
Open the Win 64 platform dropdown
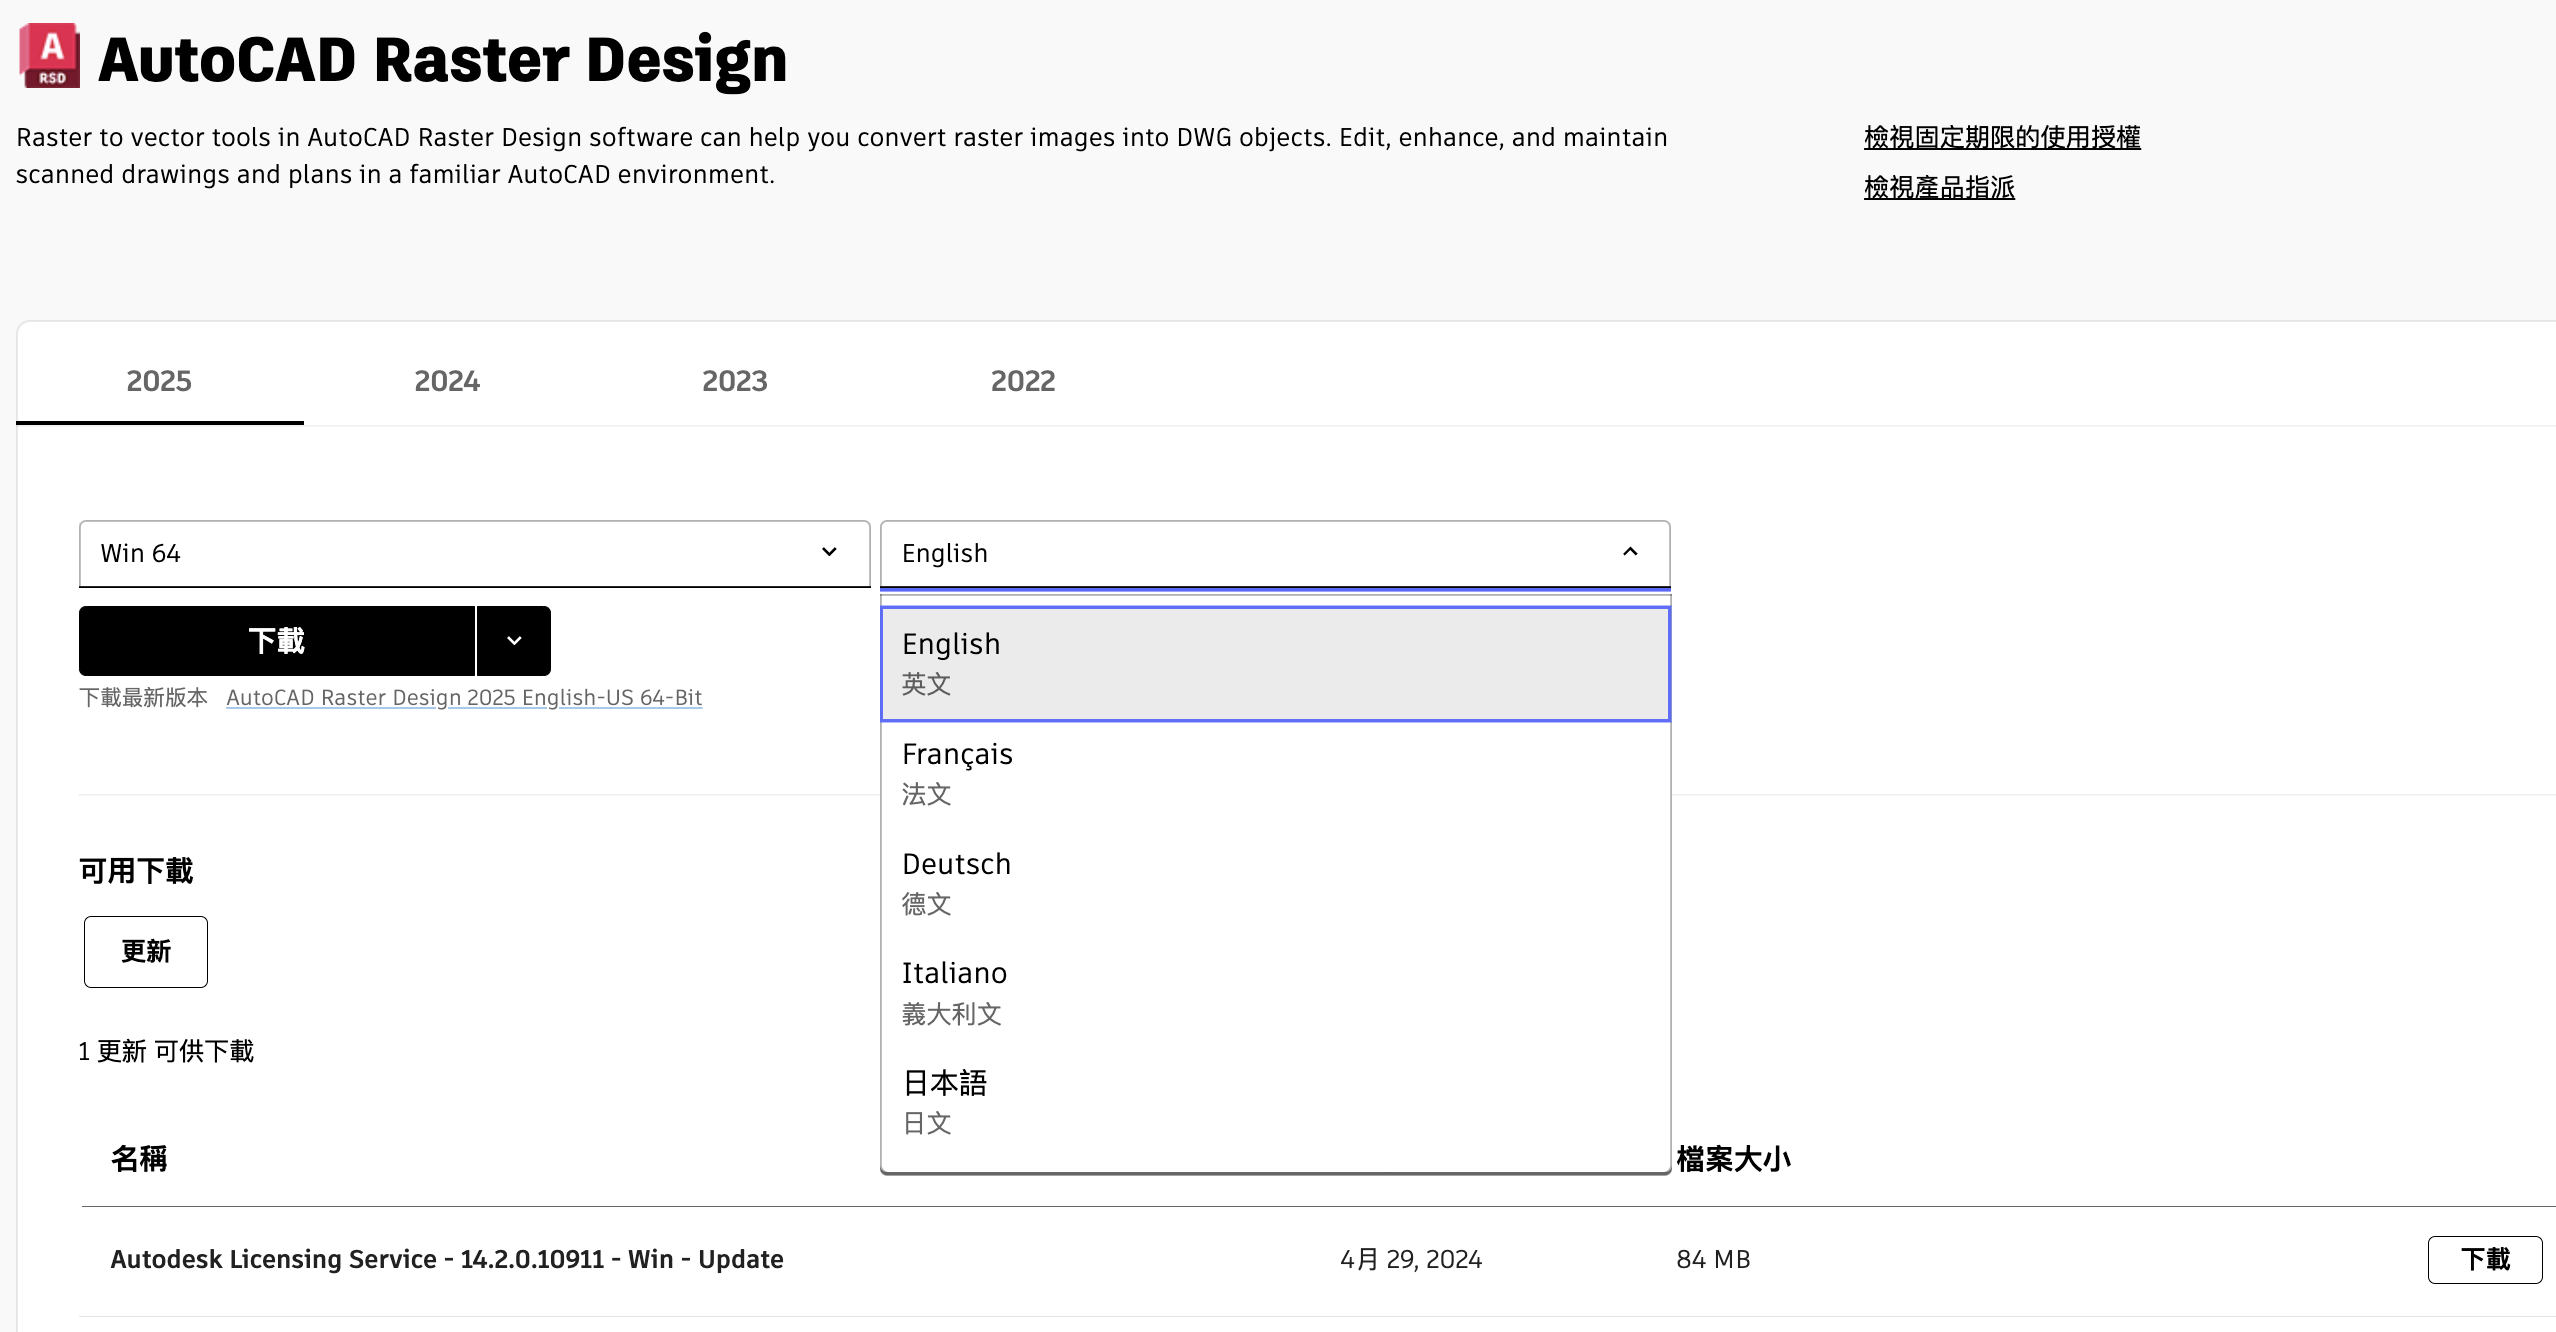474,553
